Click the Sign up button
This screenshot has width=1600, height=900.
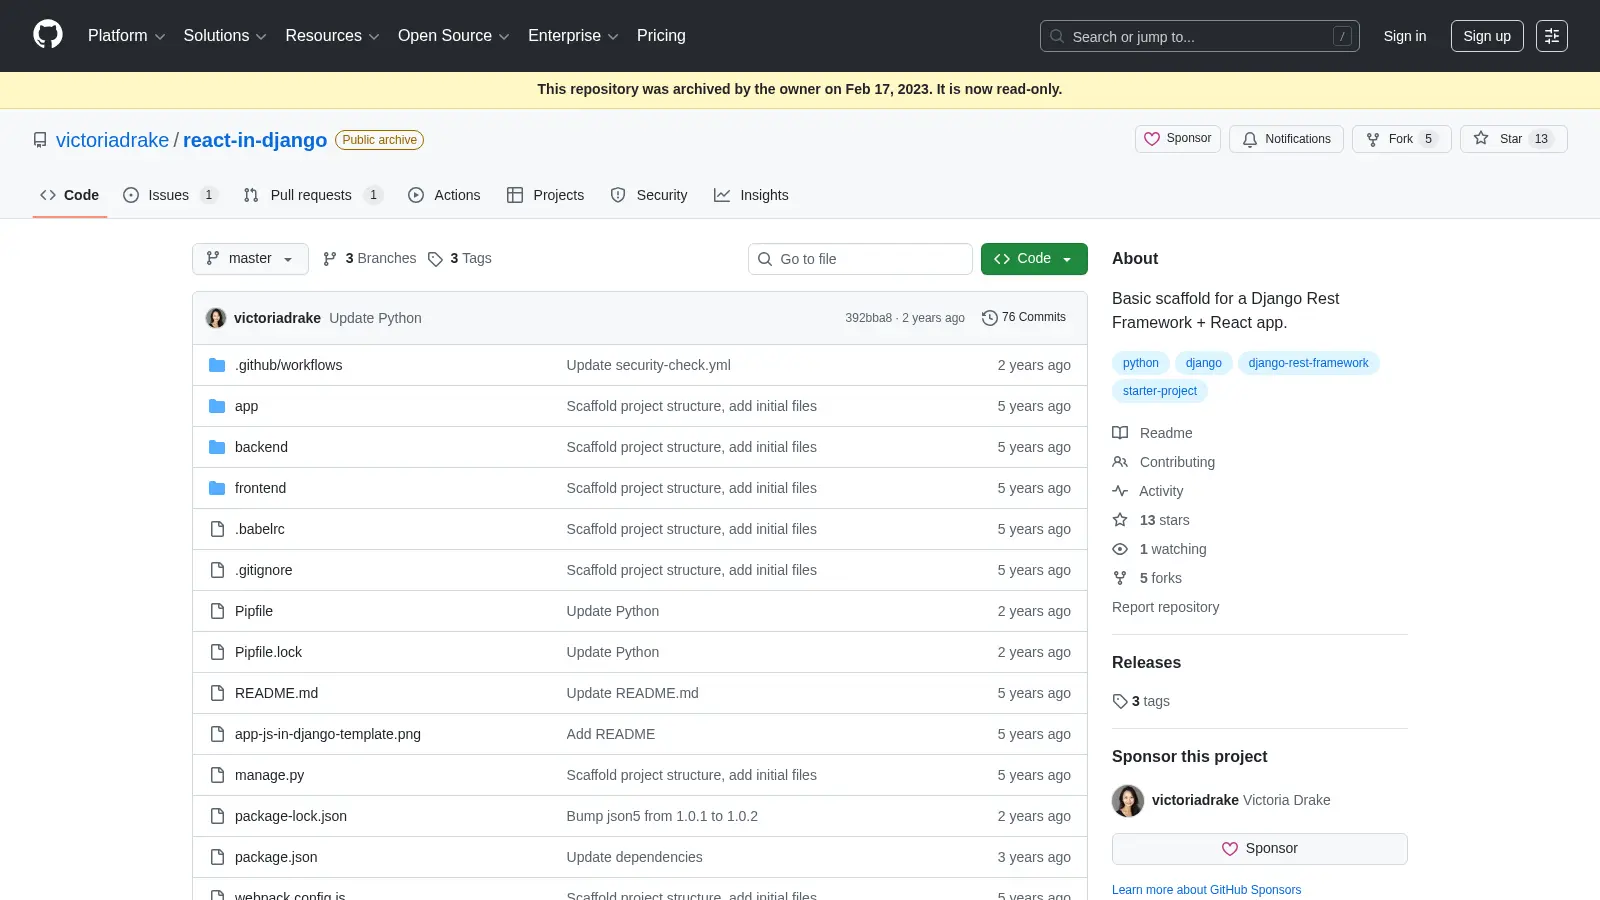point(1487,36)
